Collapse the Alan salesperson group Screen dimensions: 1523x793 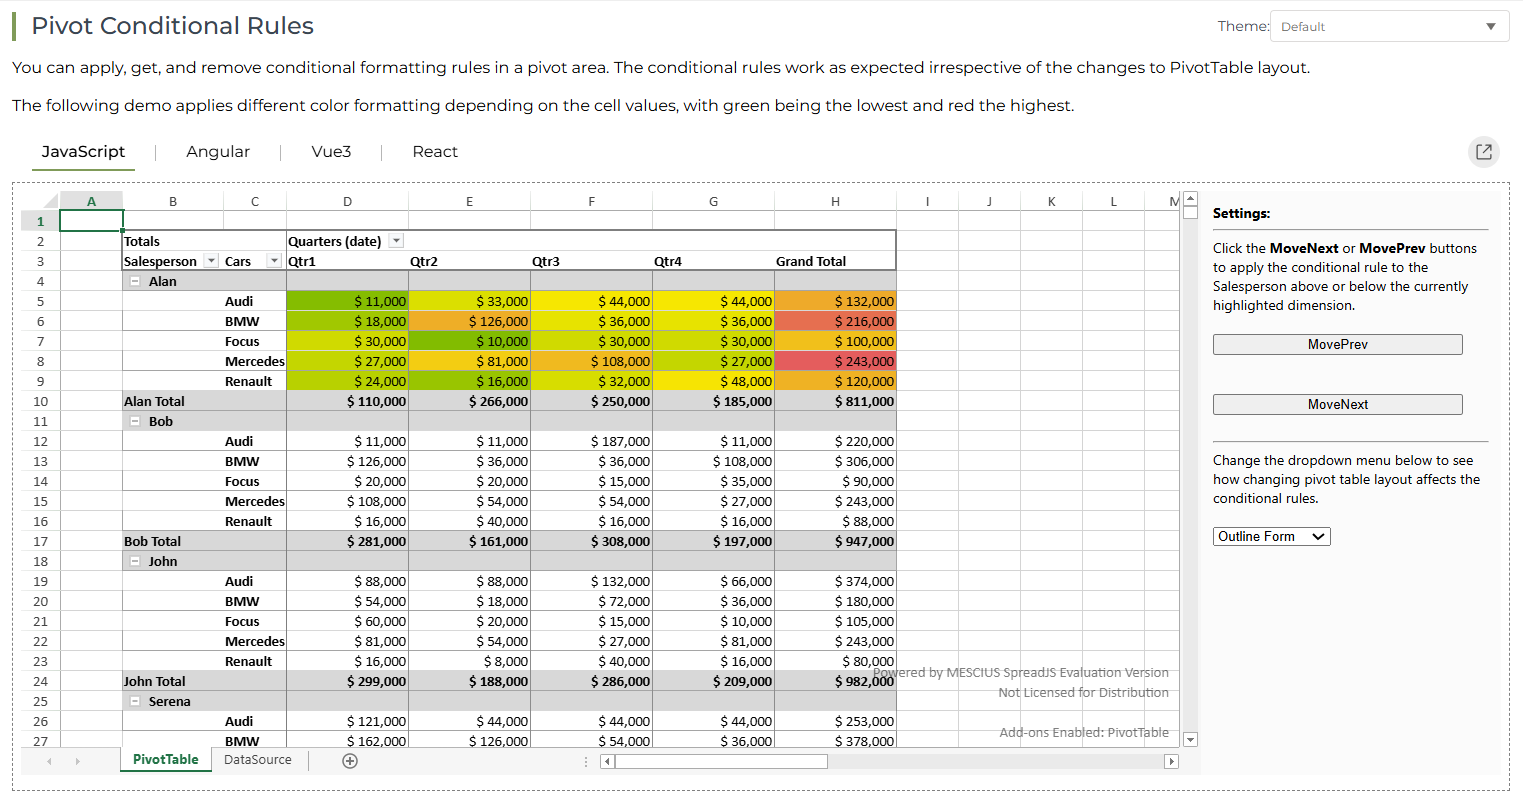click(x=135, y=281)
